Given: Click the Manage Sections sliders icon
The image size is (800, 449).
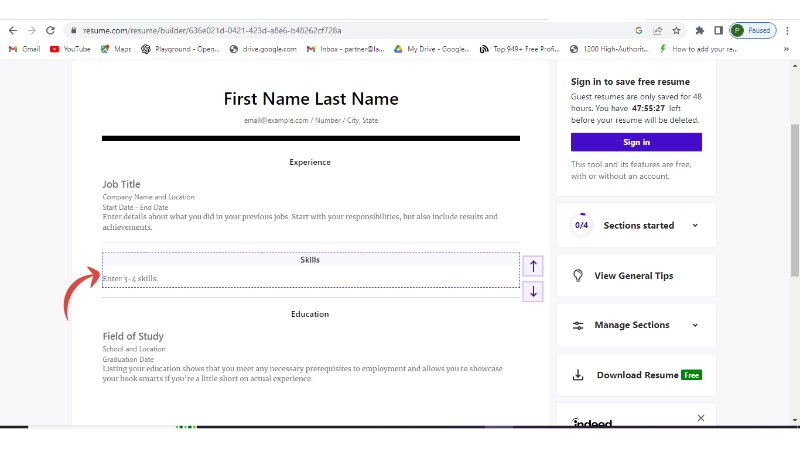Looking at the screenshot, I should pyautogui.click(x=578, y=325).
